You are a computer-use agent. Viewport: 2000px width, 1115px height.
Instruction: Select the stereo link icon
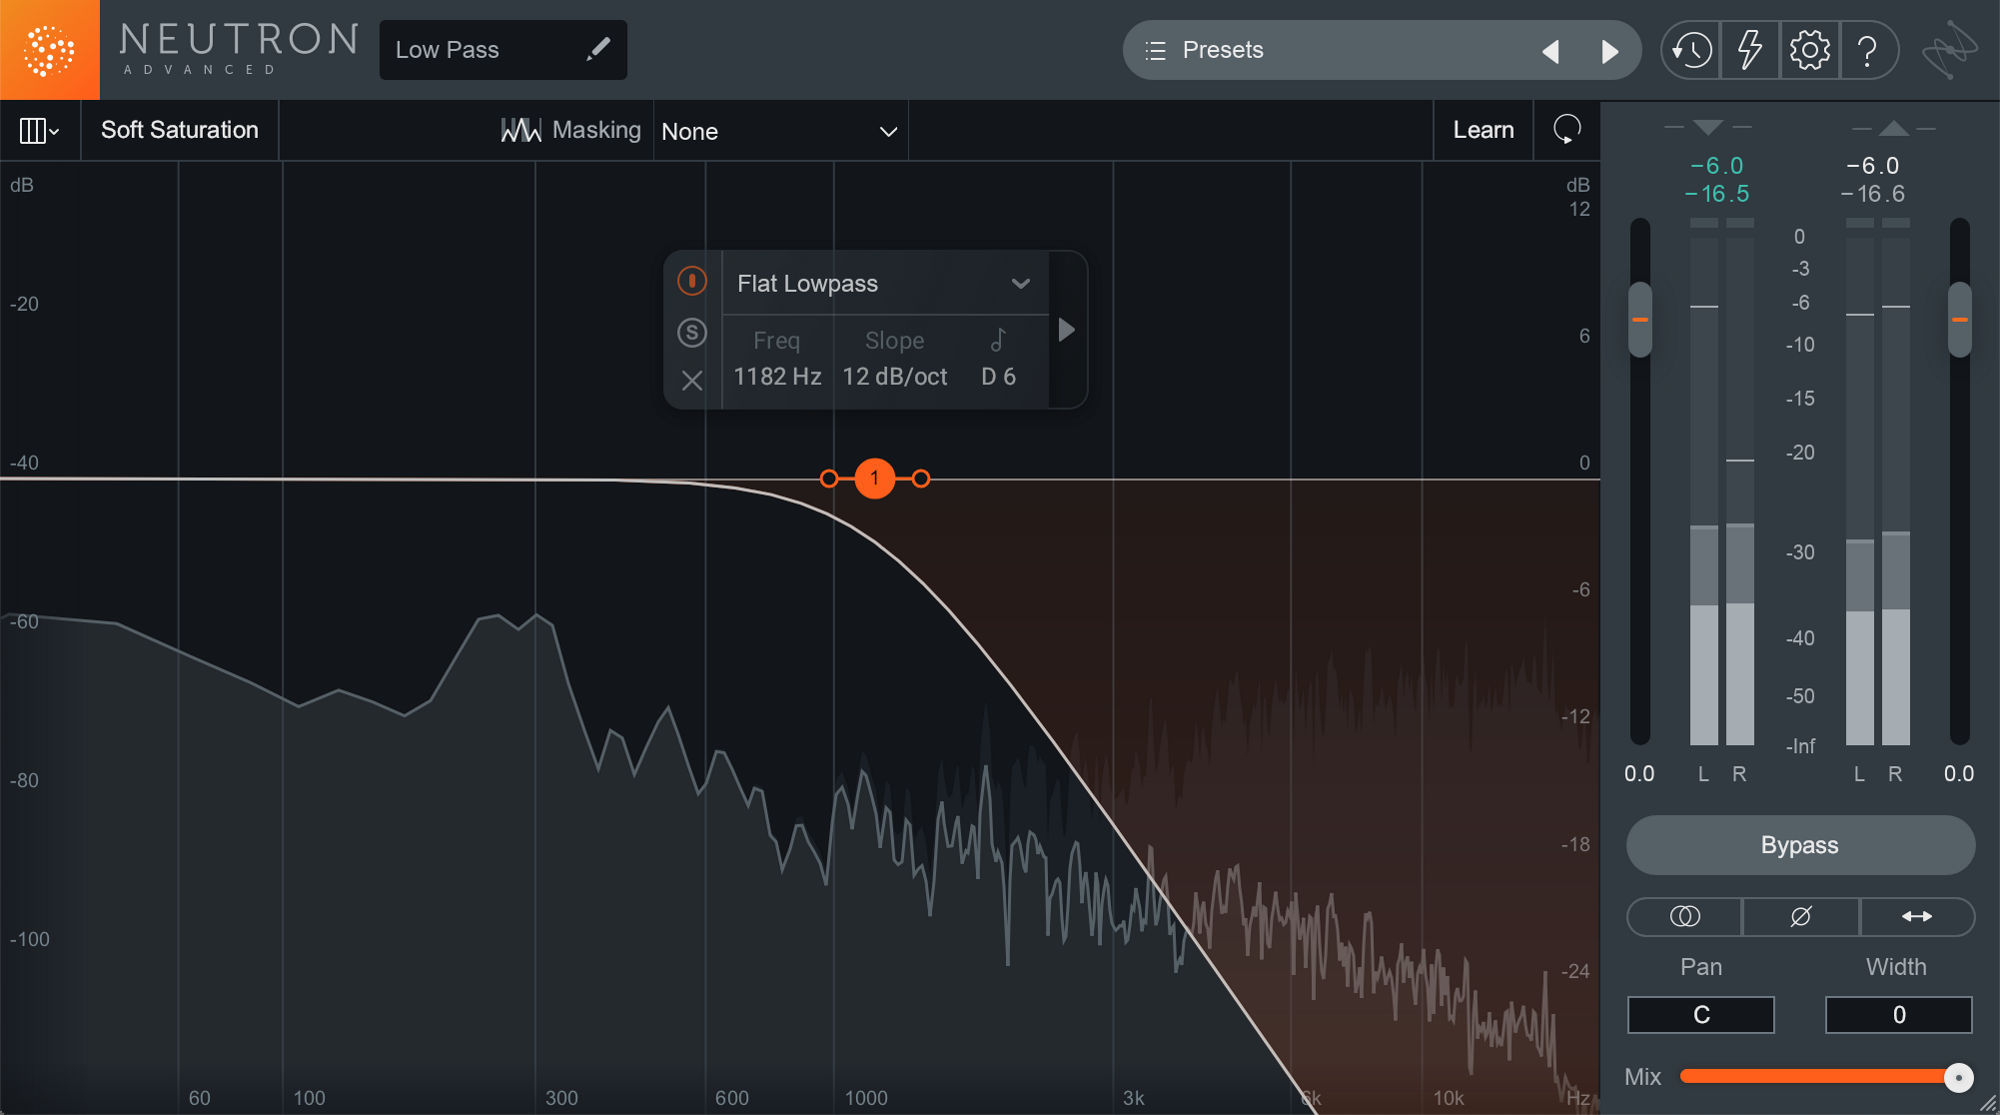click(x=1683, y=917)
